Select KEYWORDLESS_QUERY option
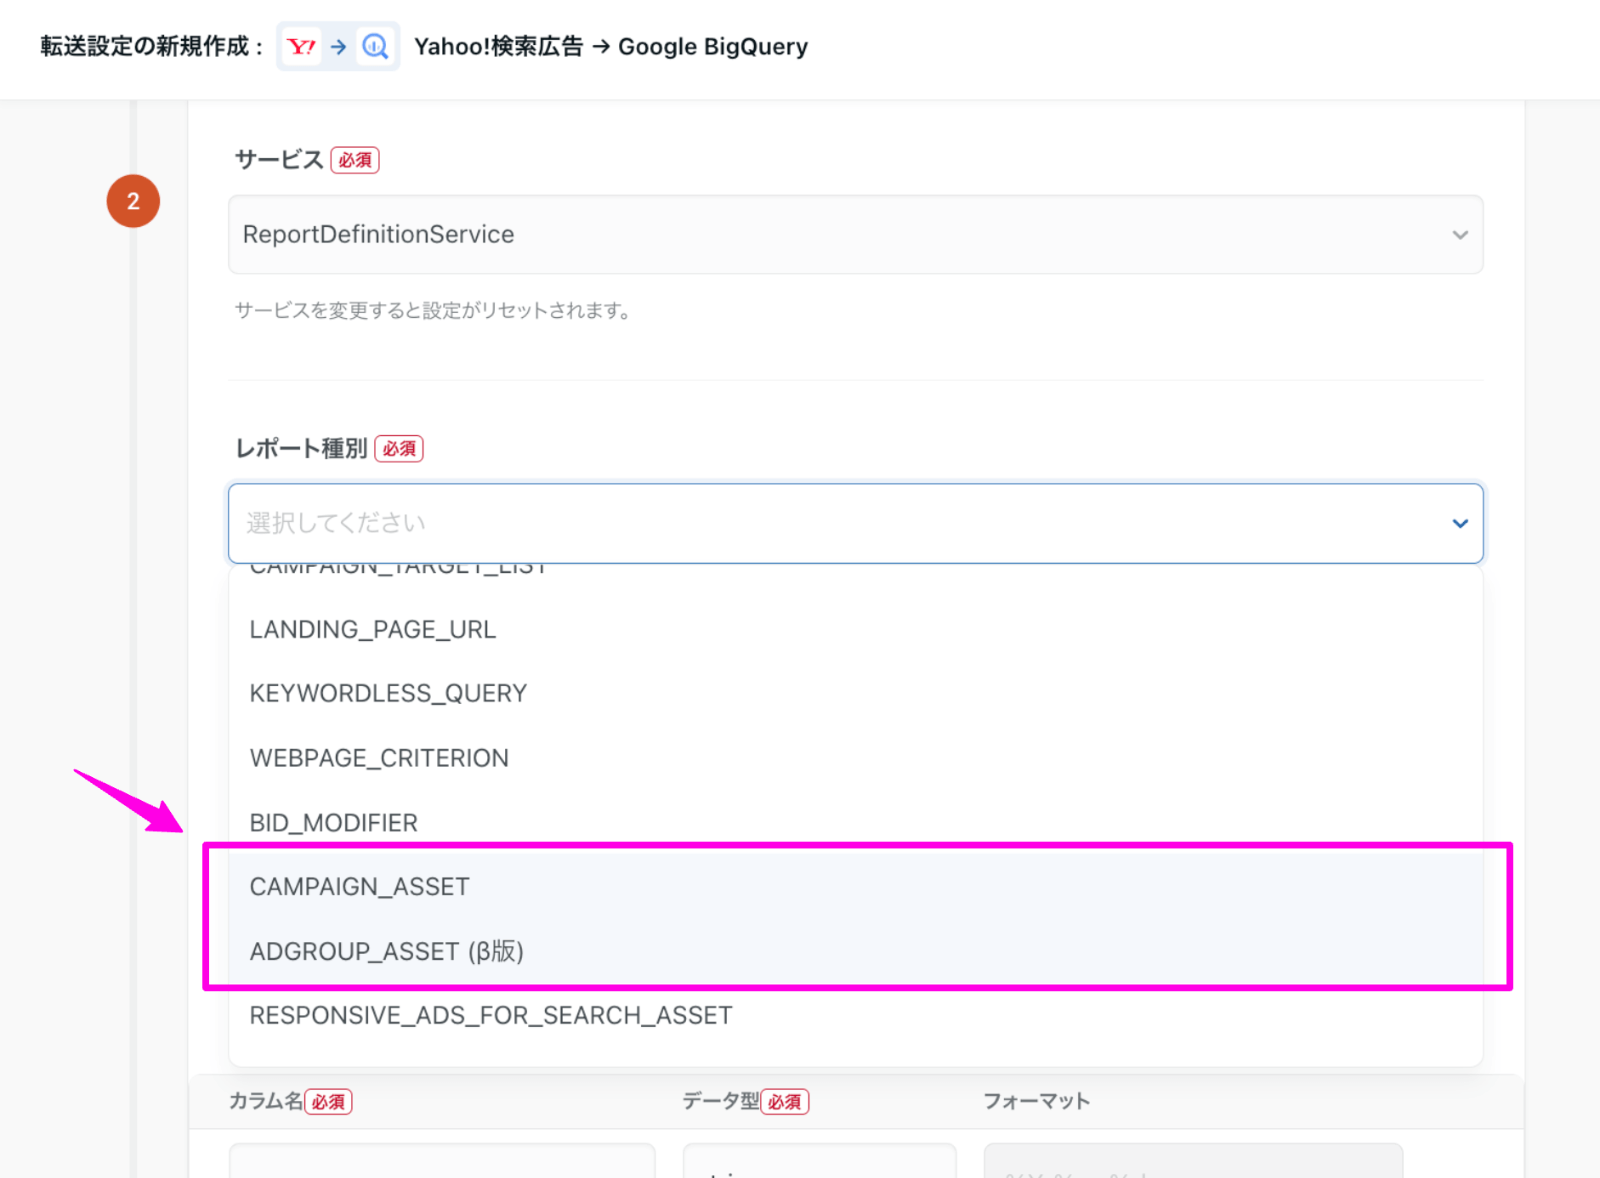Screen dimensions: 1600x1178 [855, 693]
